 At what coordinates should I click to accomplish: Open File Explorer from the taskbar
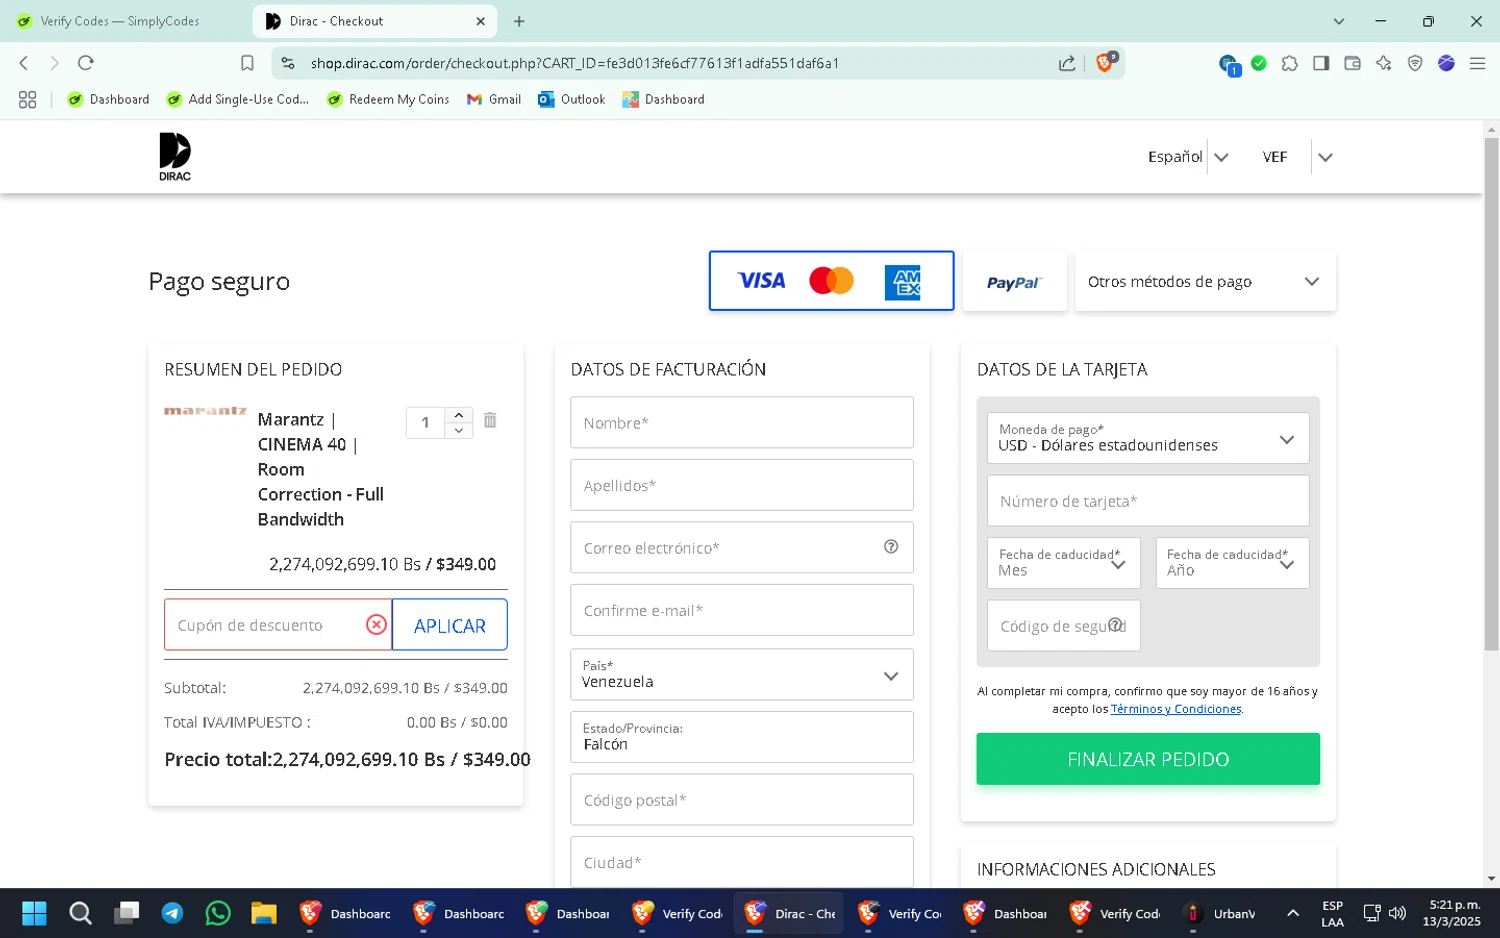(x=263, y=913)
